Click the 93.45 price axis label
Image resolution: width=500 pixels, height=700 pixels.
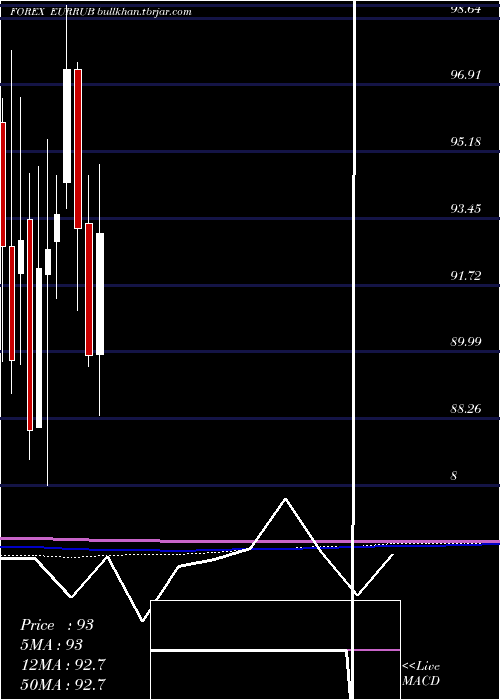click(x=465, y=208)
